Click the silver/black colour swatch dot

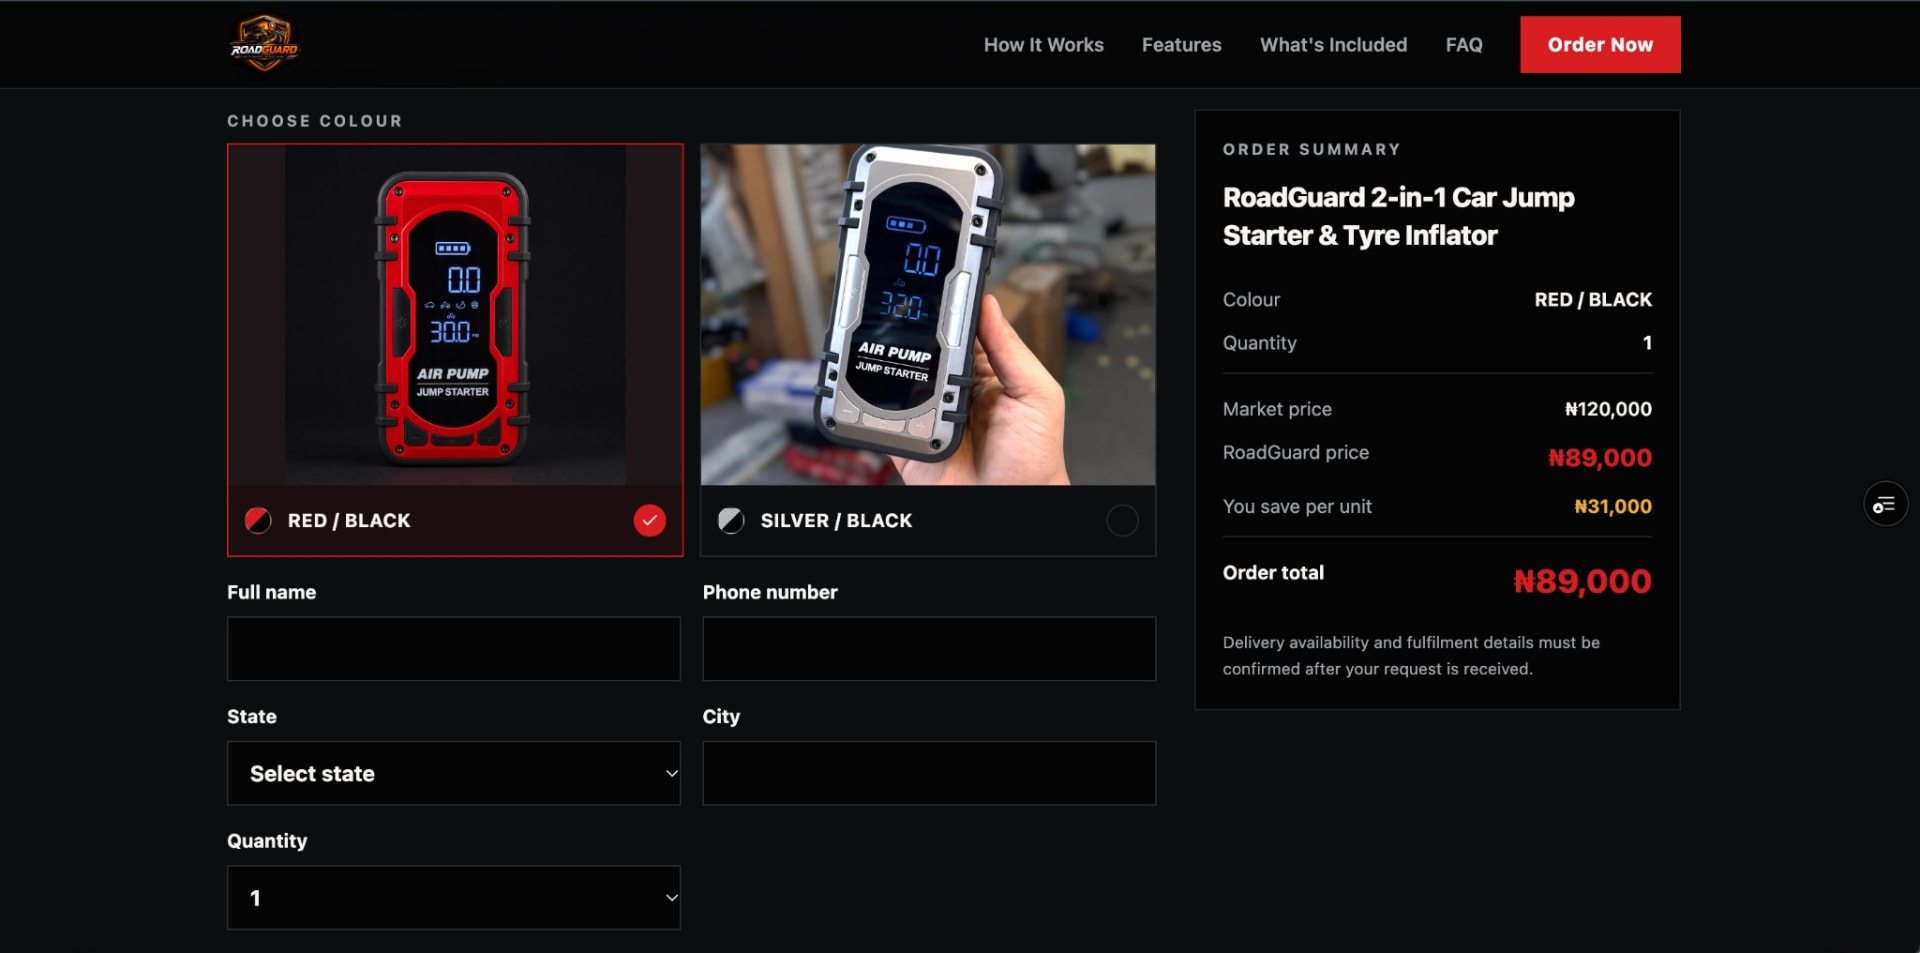point(731,520)
